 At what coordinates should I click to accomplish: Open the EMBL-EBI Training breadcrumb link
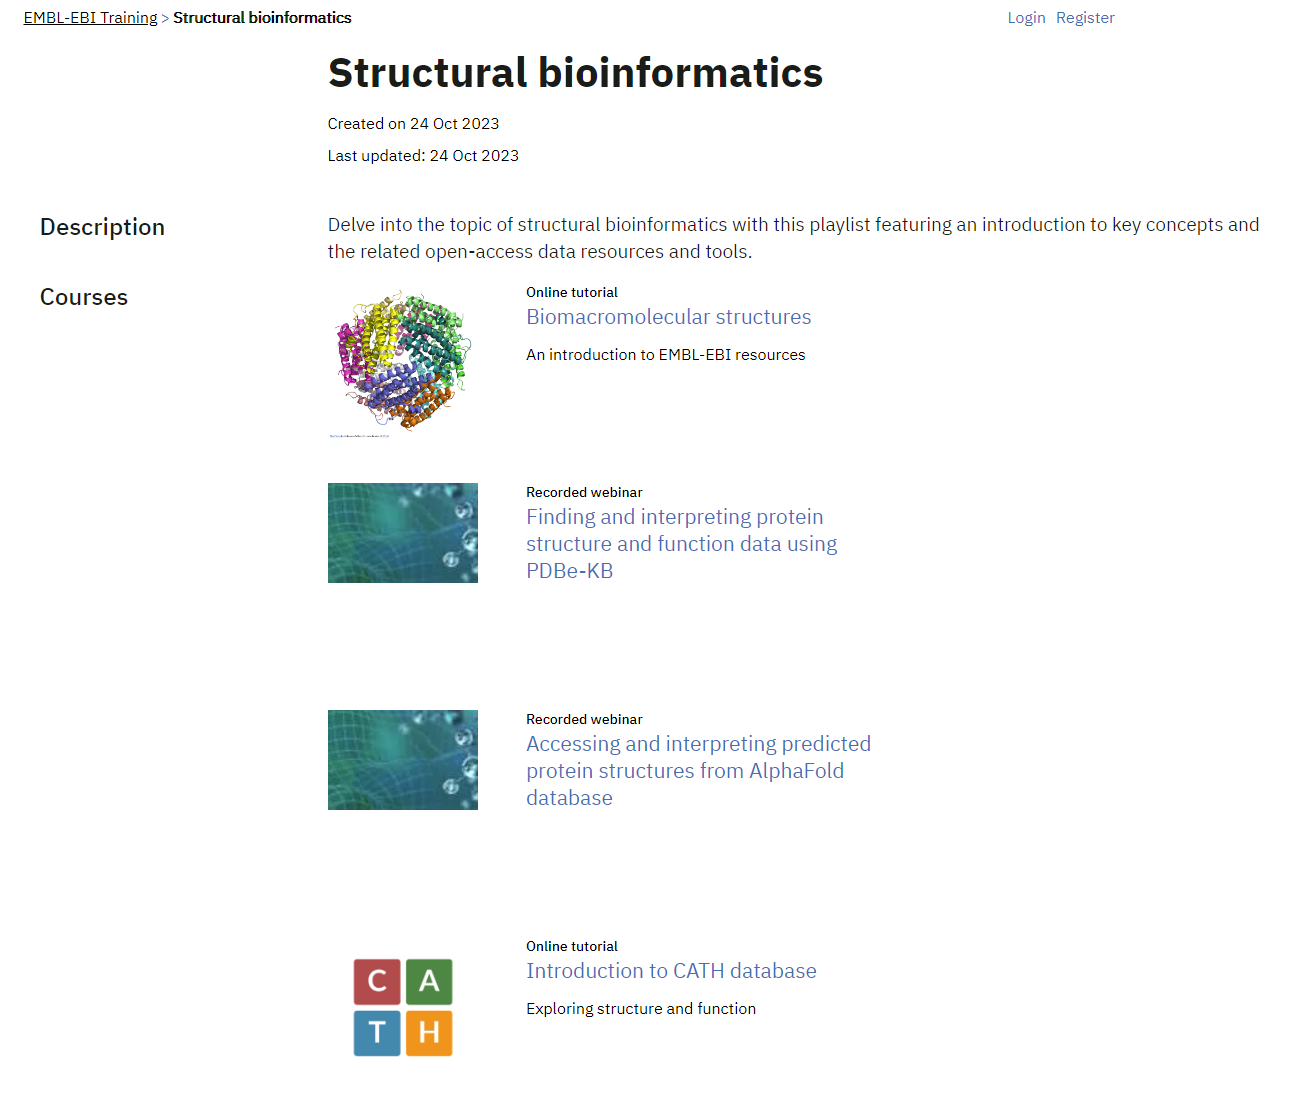90,18
